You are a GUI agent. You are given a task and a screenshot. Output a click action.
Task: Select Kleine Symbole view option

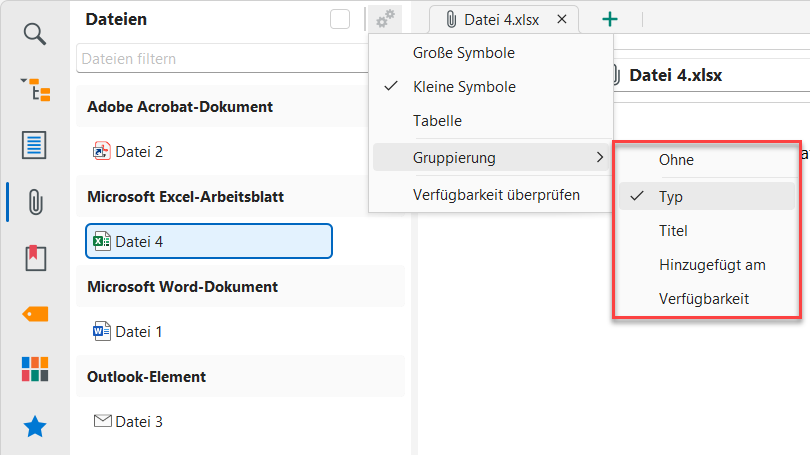tap(464, 87)
